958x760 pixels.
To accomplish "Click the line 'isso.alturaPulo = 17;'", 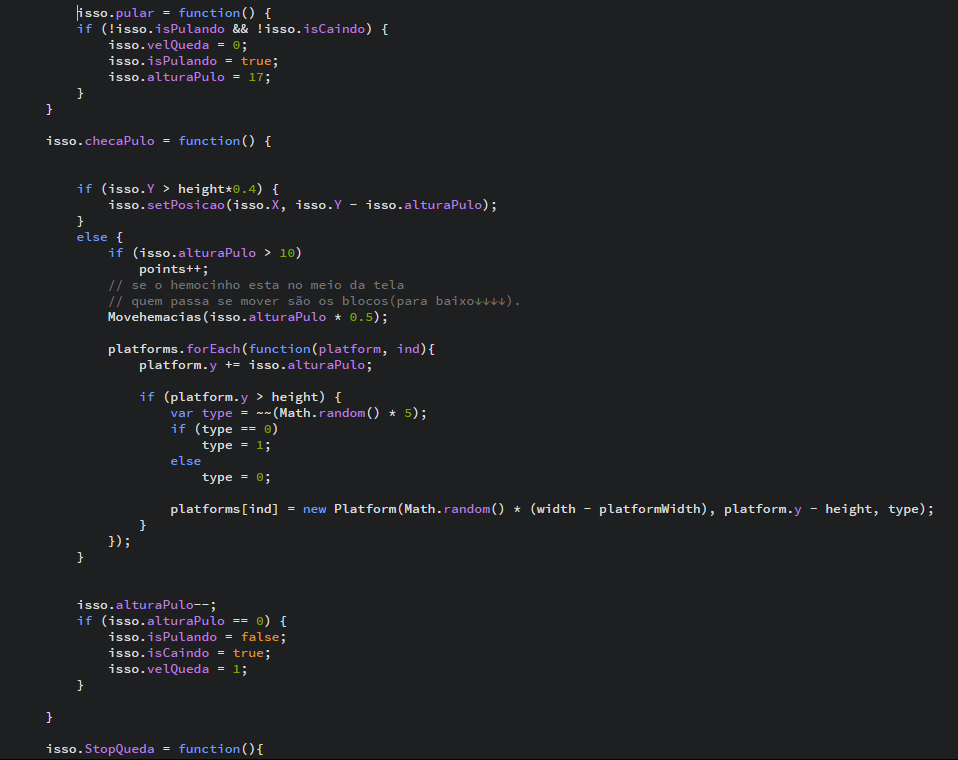I will [x=189, y=77].
